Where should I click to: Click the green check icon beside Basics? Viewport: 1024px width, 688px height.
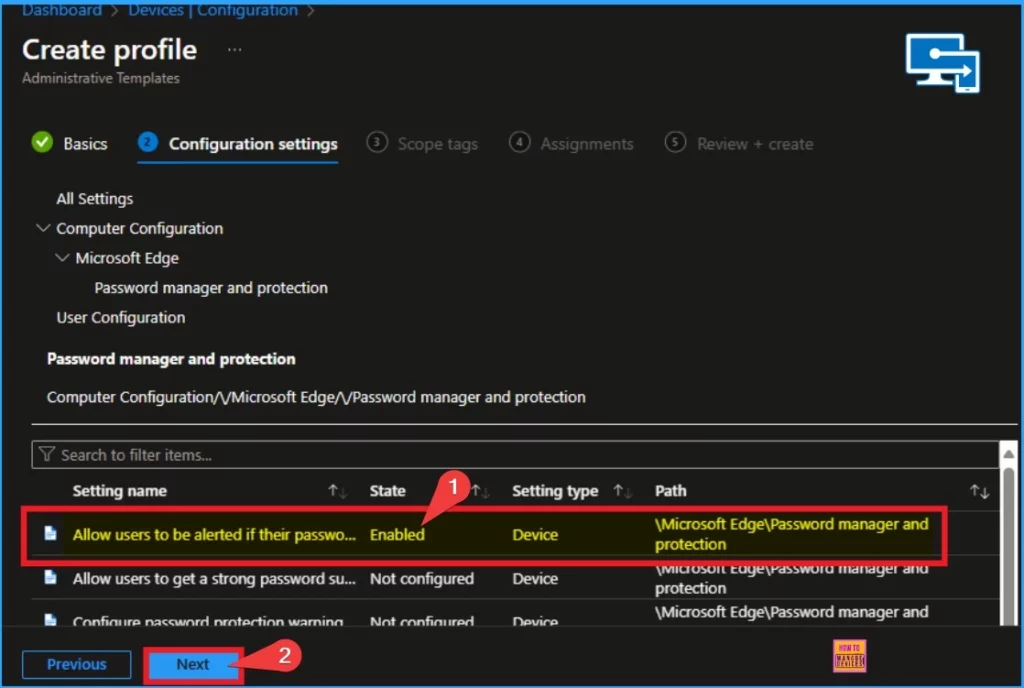click(42, 142)
